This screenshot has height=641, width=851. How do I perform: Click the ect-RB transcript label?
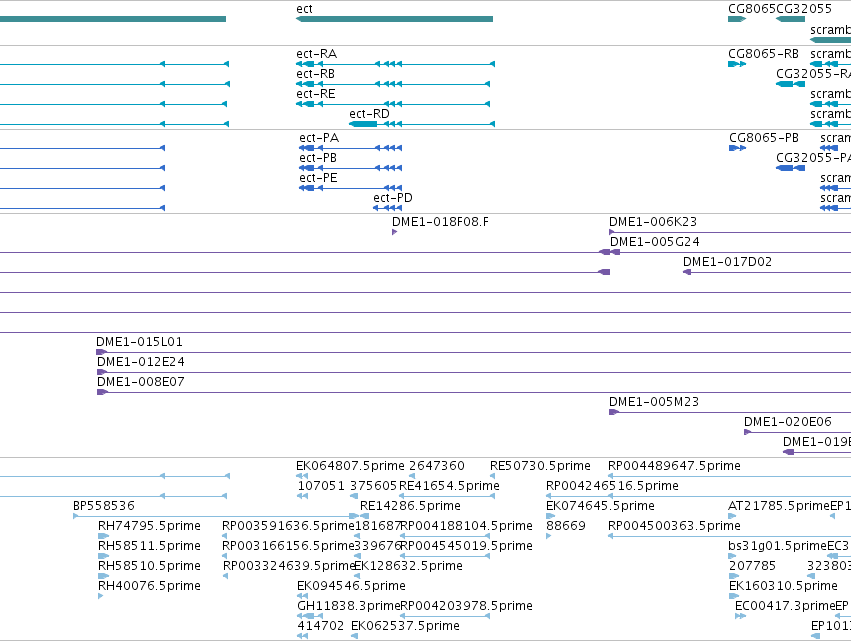coord(315,74)
